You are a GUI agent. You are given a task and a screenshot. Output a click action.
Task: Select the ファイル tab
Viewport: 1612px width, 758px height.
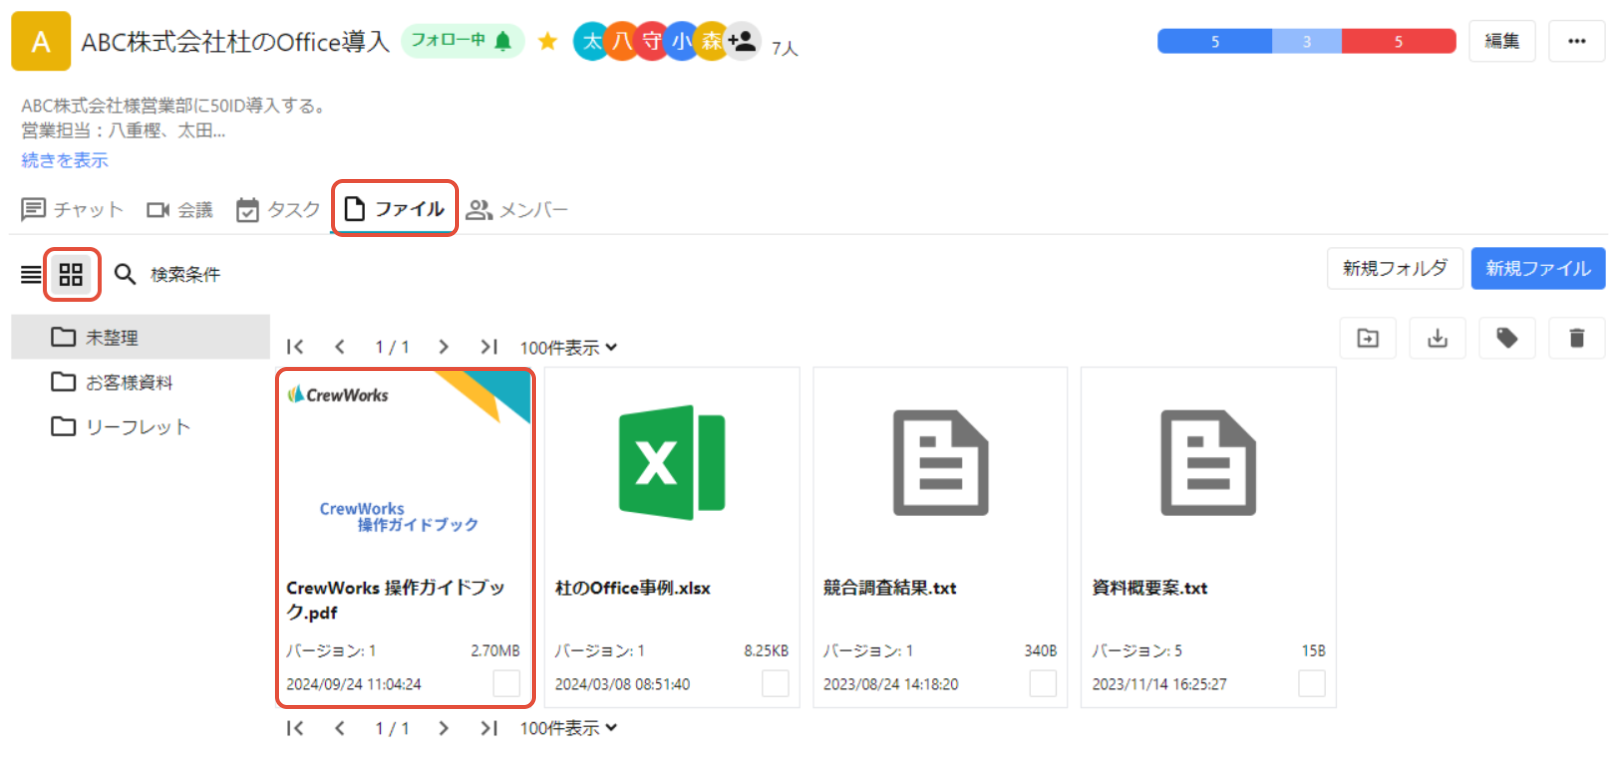(394, 208)
